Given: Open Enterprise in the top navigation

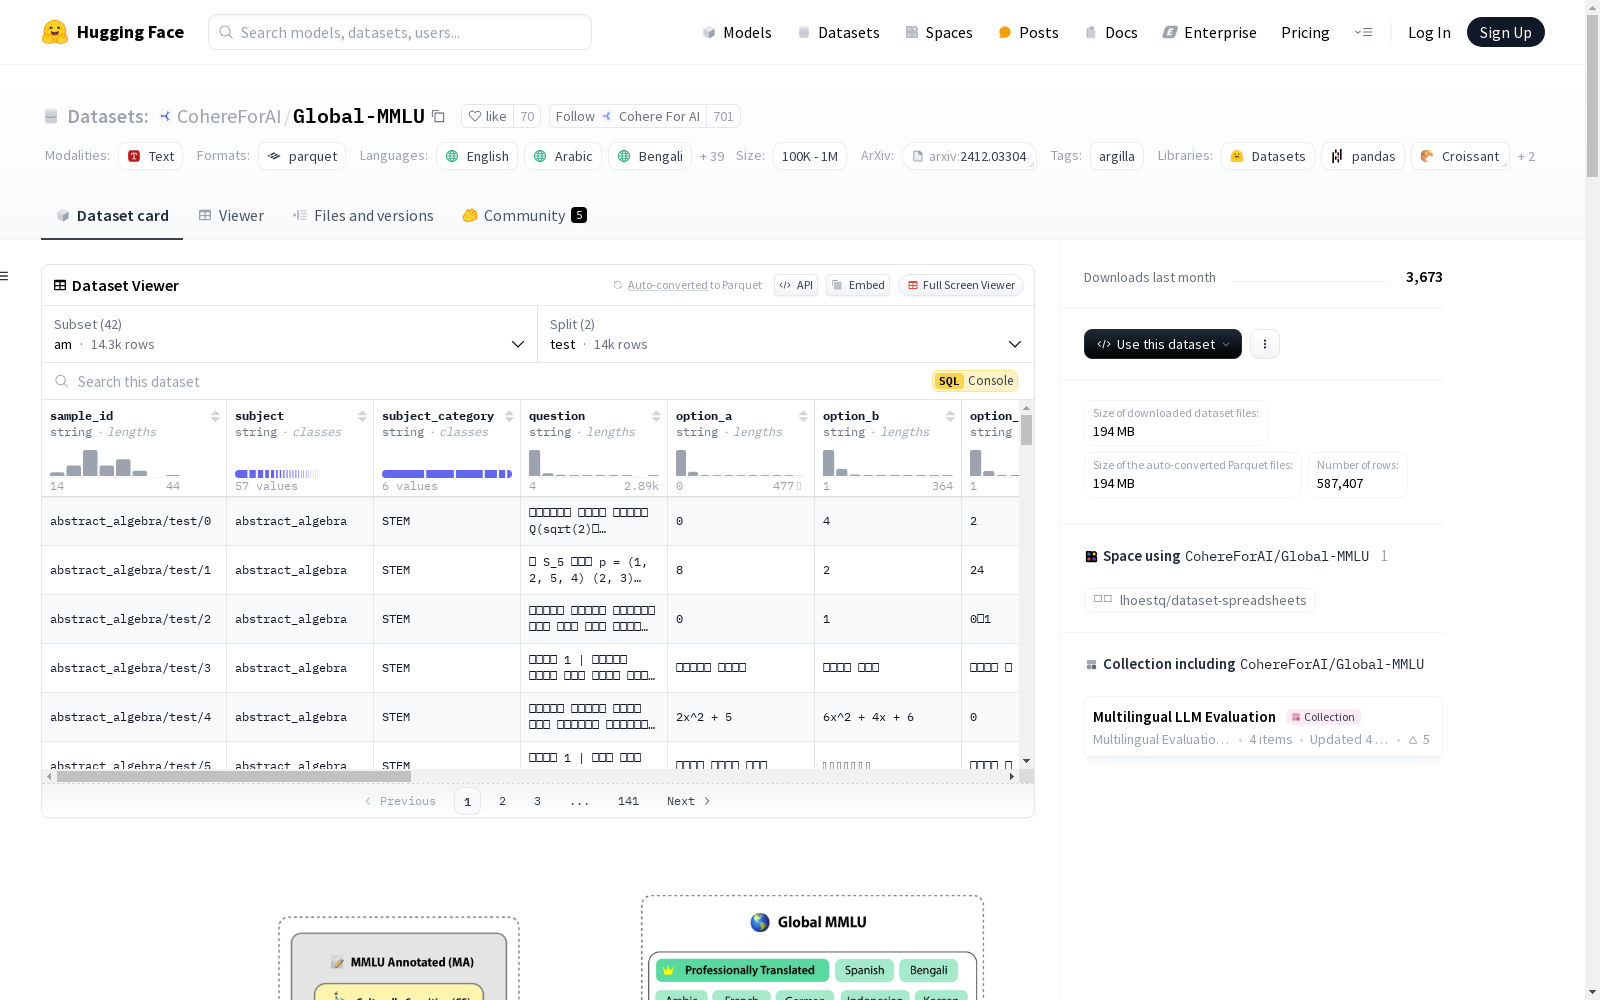Looking at the screenshot, I should 1209,32.
